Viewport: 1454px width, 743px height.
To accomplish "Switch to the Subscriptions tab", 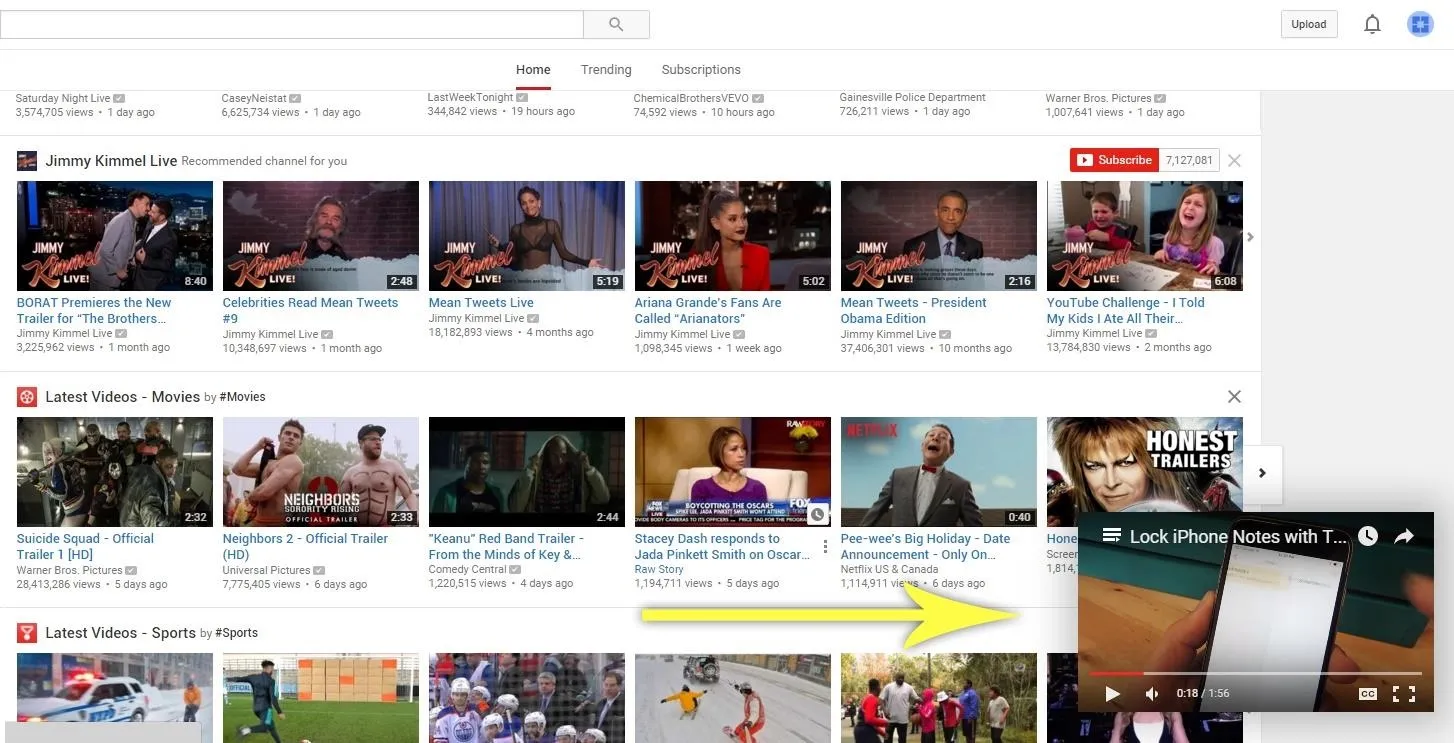I will coord(701,70).
